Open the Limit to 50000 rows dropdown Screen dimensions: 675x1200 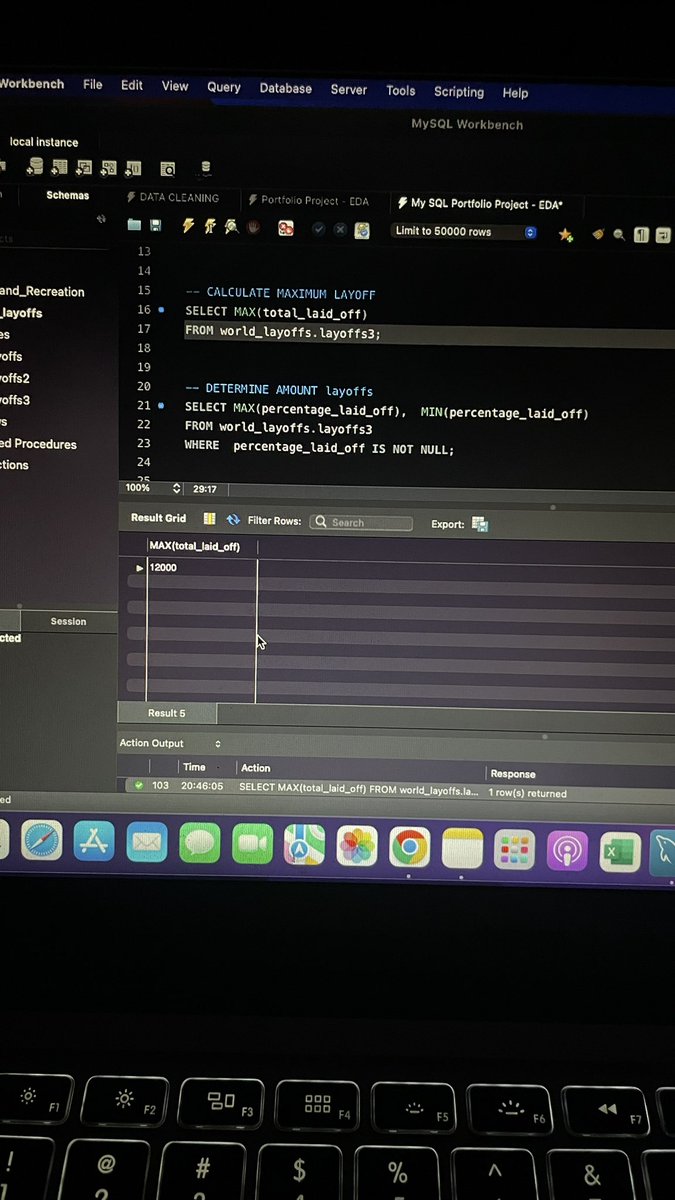click(x=465, y=231)
